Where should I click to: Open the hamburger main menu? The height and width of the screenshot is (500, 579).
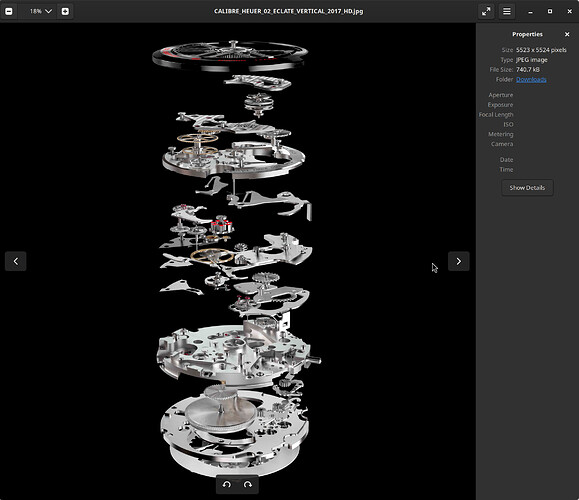507,11
